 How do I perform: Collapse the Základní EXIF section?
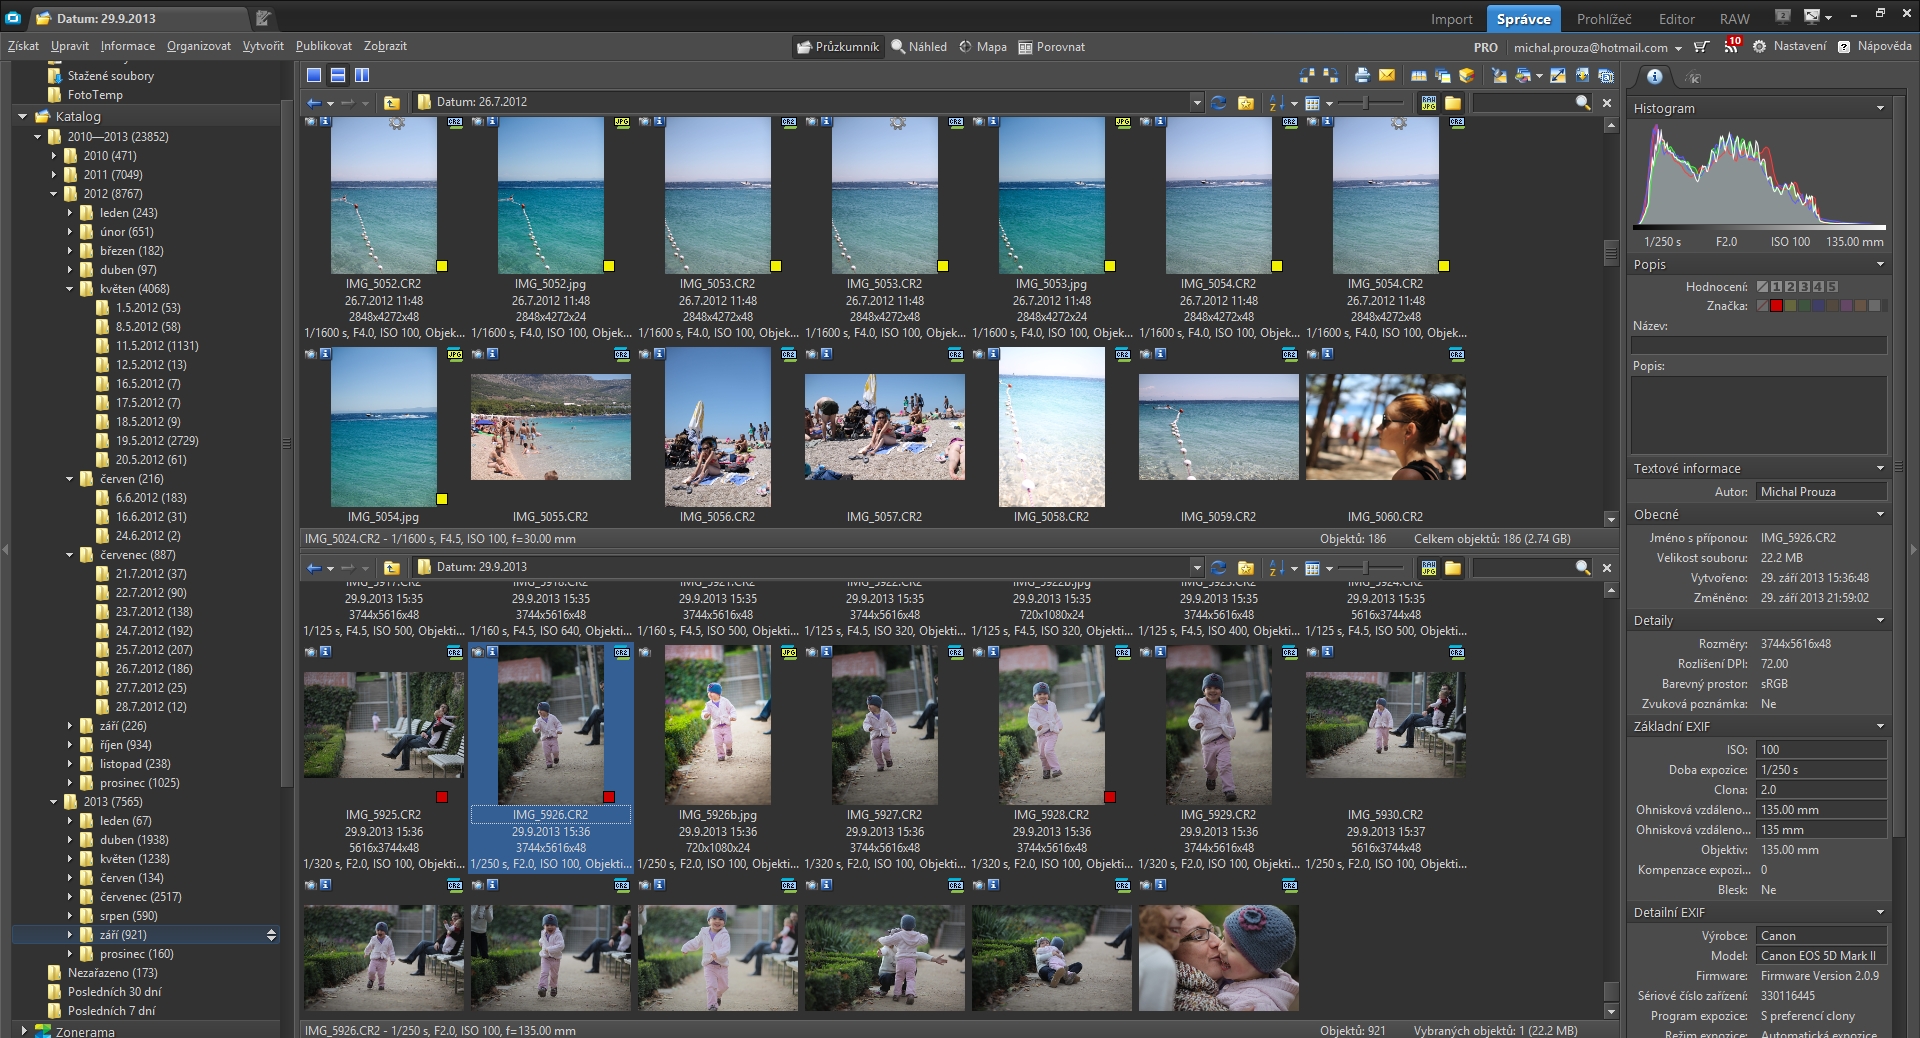pyautogui.click(x=1880, y=726)
